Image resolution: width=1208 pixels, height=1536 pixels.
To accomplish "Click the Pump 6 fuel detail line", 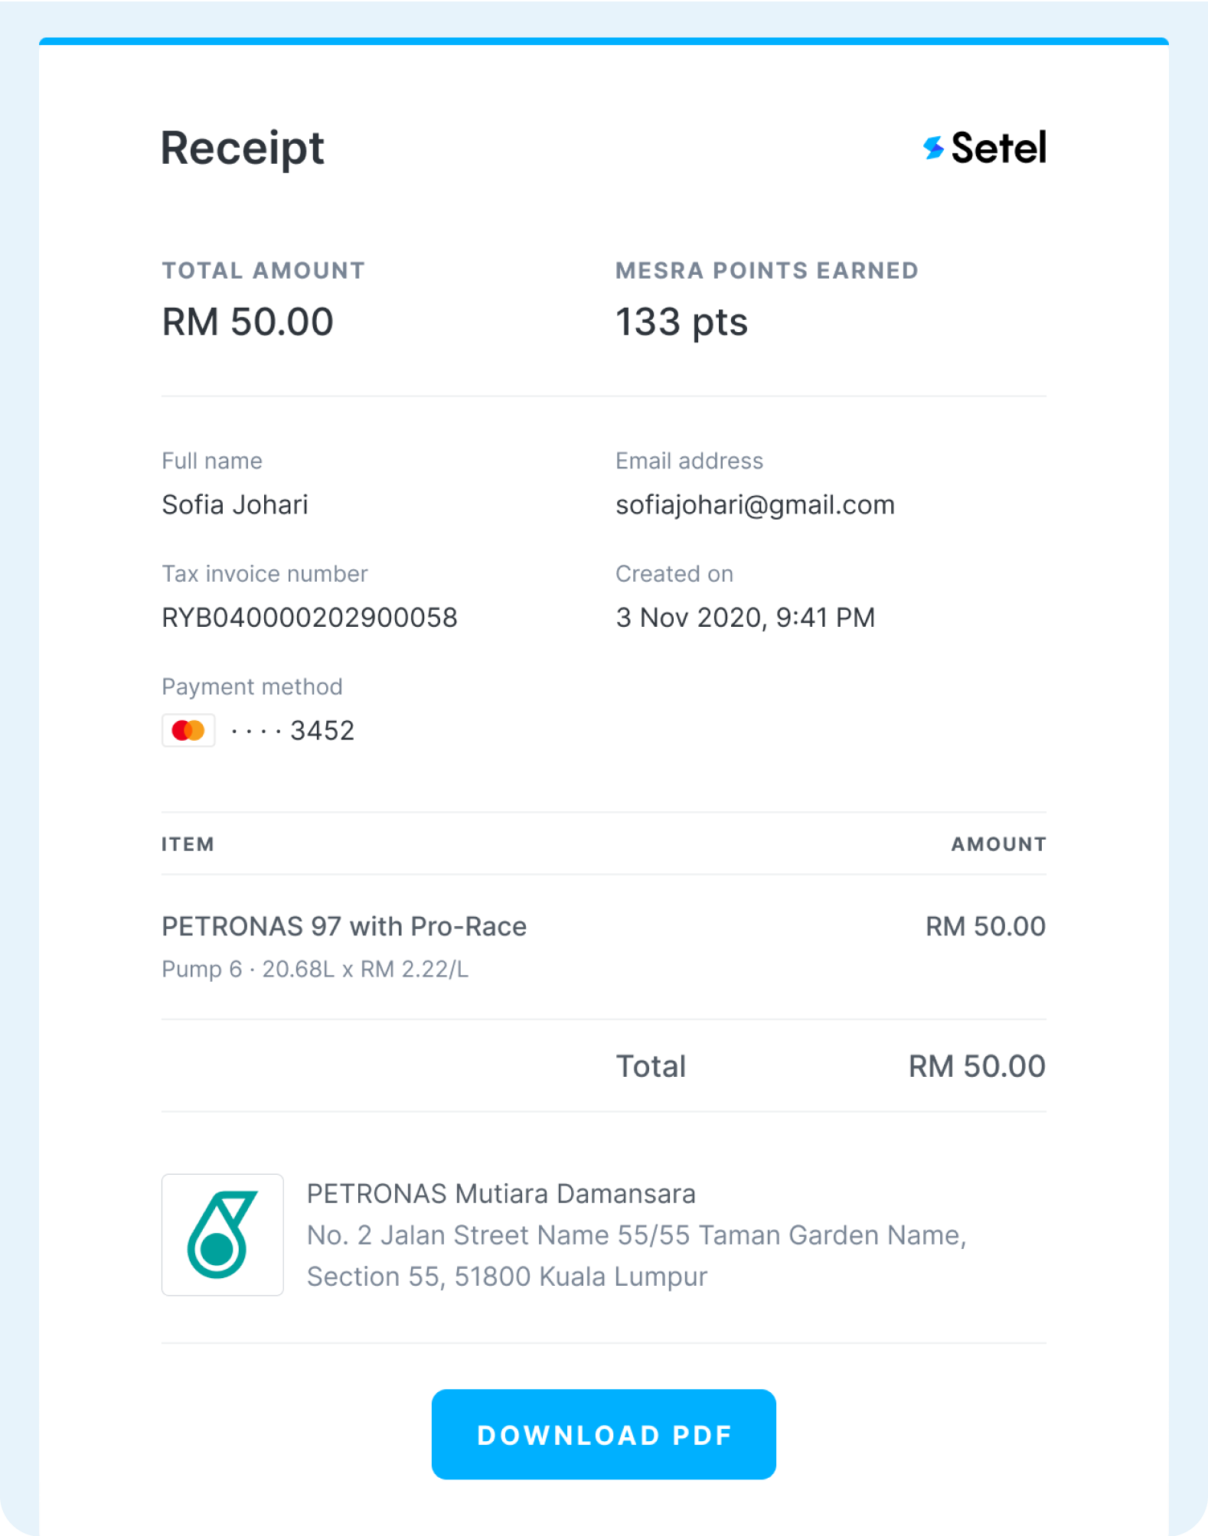I will tap(315, 969).
